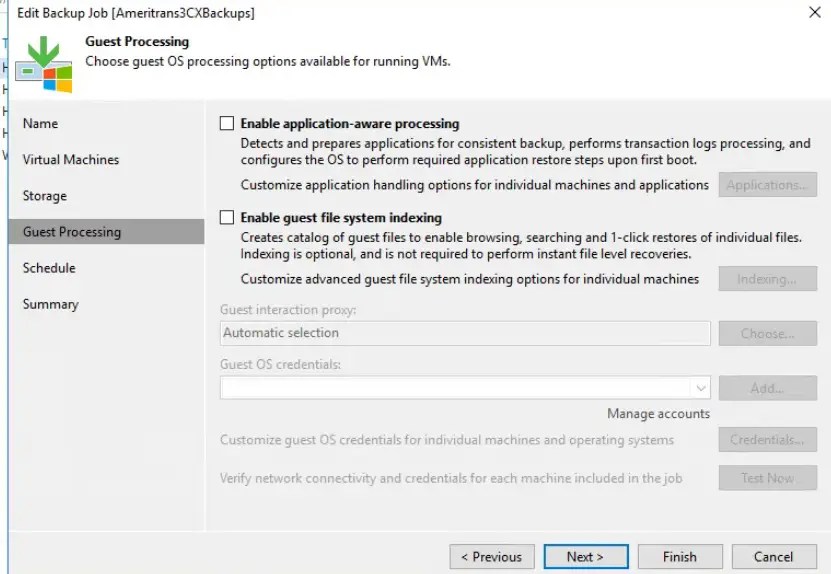Click the Manage accounts link
This screenshot has height=574, width=831.
[658, 413]
